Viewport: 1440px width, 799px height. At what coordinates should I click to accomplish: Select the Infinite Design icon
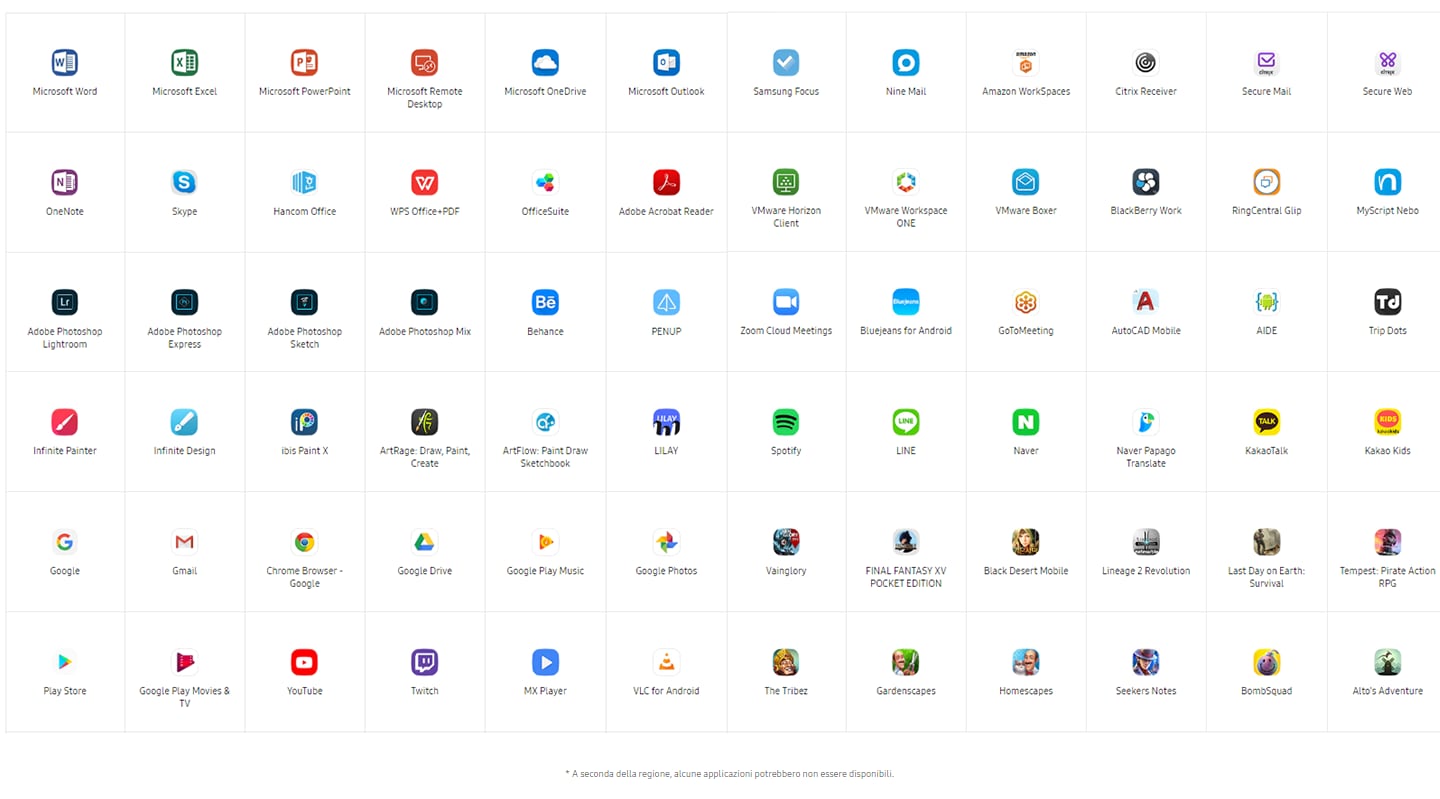185,422
